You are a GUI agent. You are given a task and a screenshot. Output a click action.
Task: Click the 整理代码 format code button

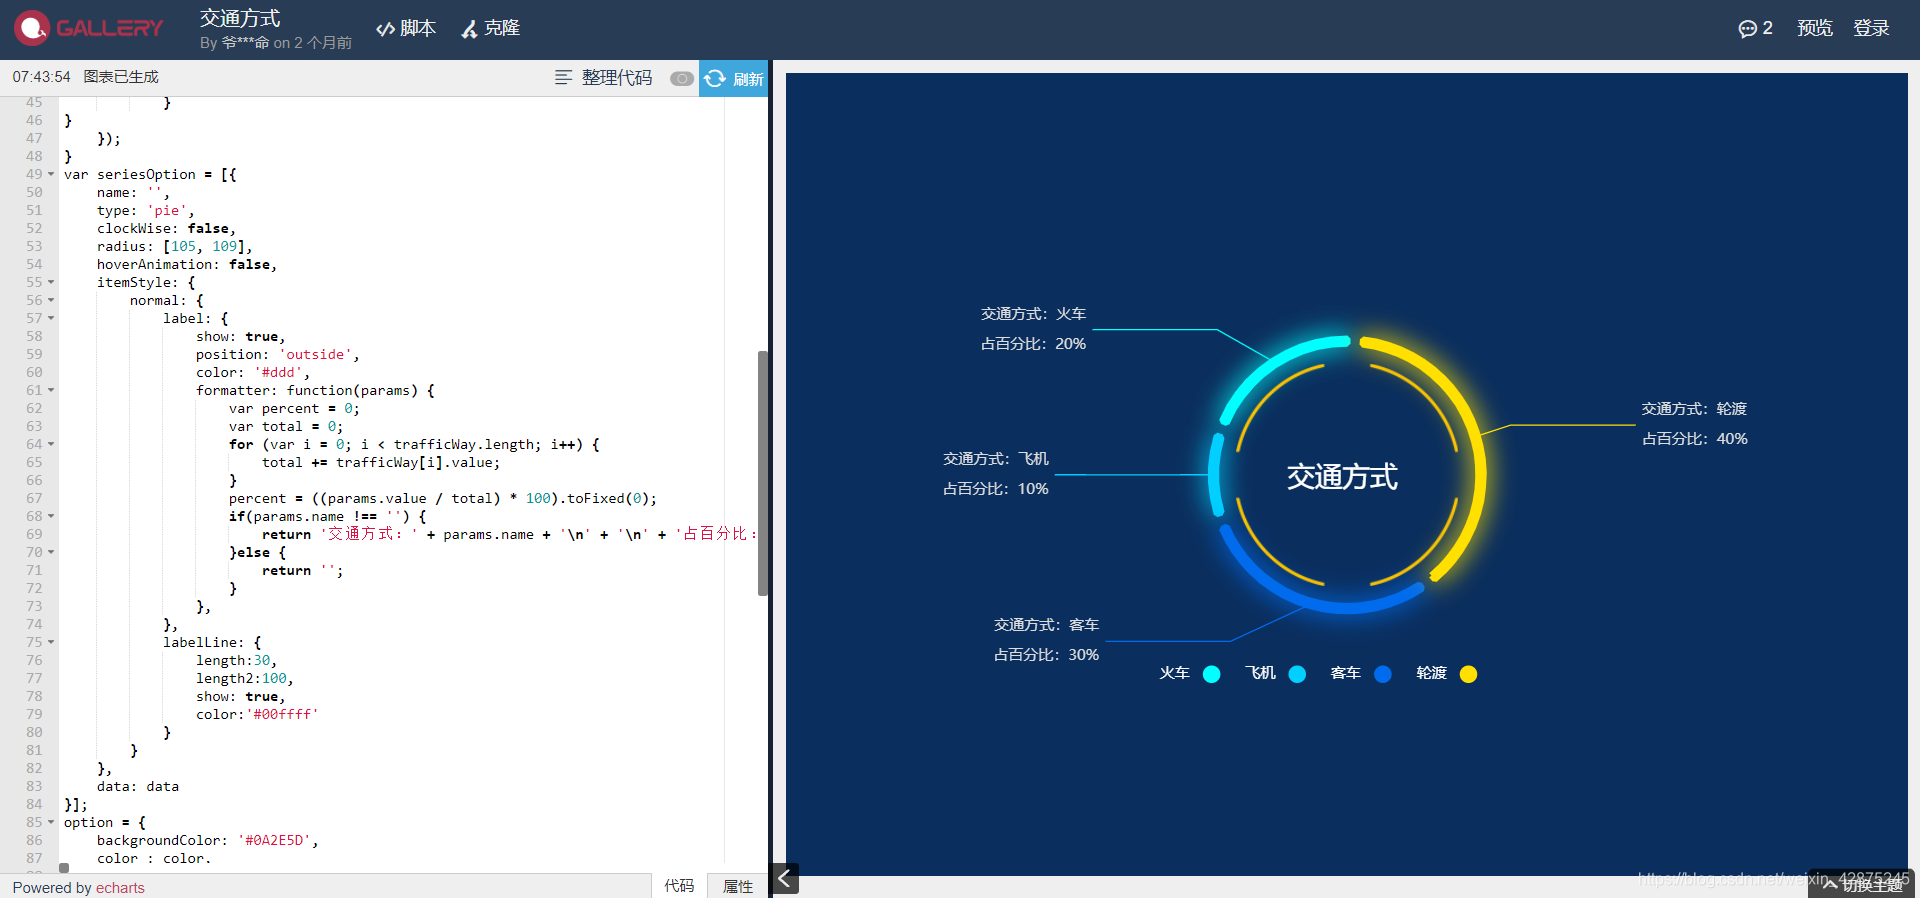coord(604,78)
